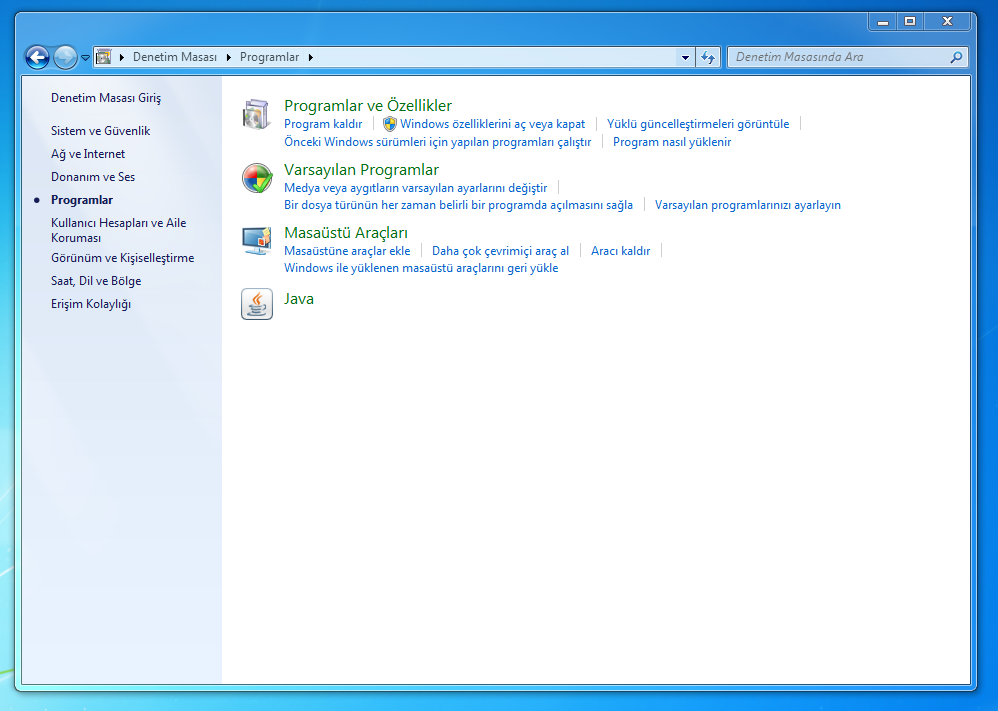
Task: Click Daha çok çevrimiçi araç al
Action: 500,251
